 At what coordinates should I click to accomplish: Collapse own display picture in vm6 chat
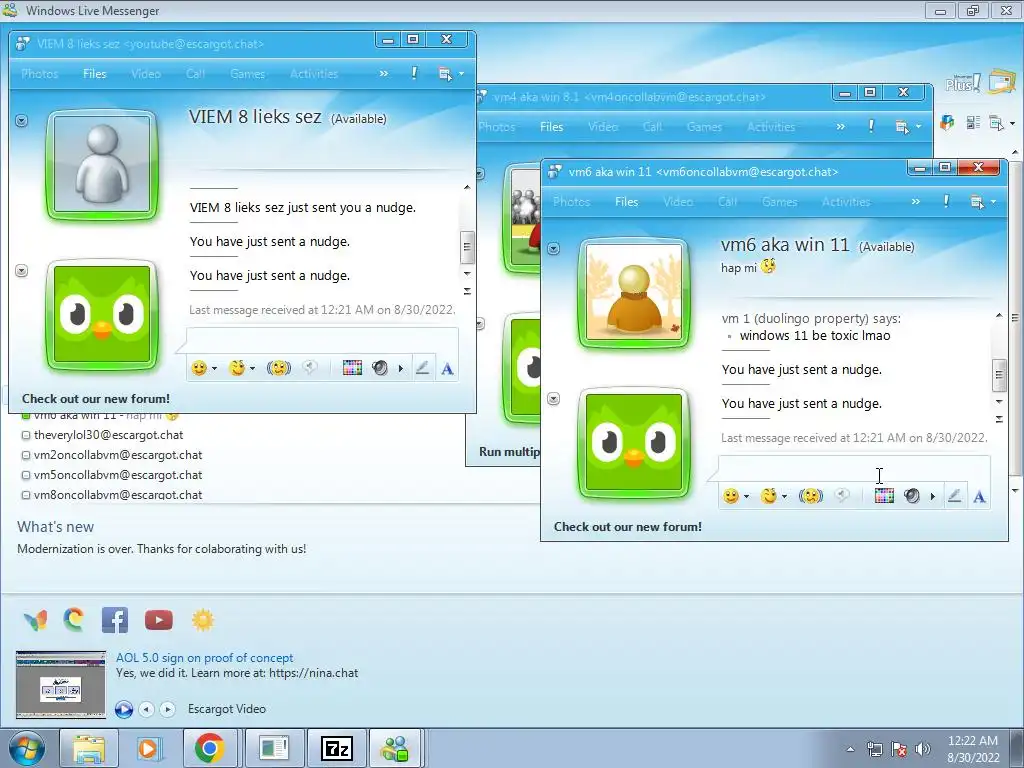coord(553,398)
